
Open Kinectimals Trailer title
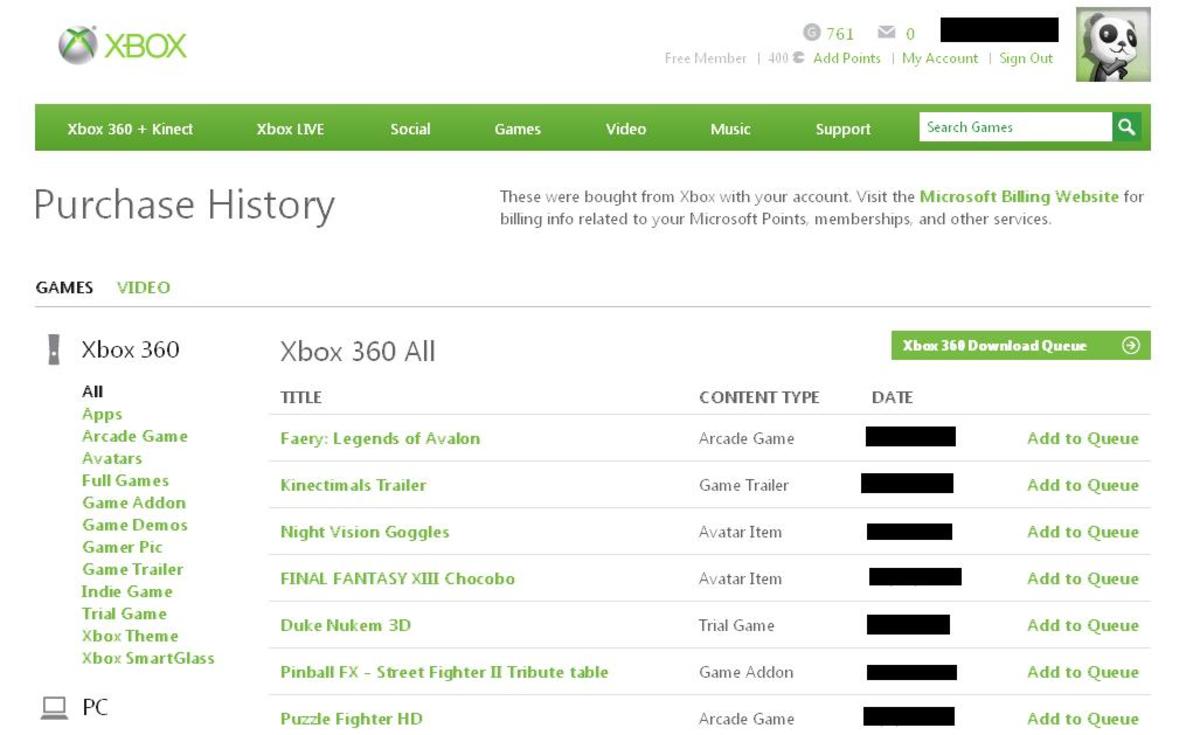pyautogui.click(x=353, y=485)
